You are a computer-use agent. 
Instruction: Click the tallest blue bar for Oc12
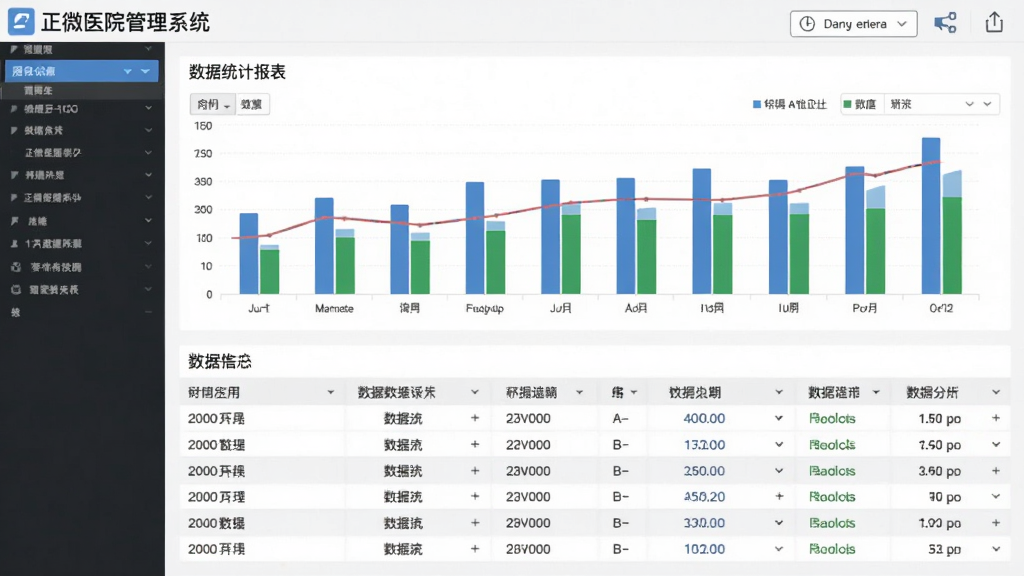[931, 216]
